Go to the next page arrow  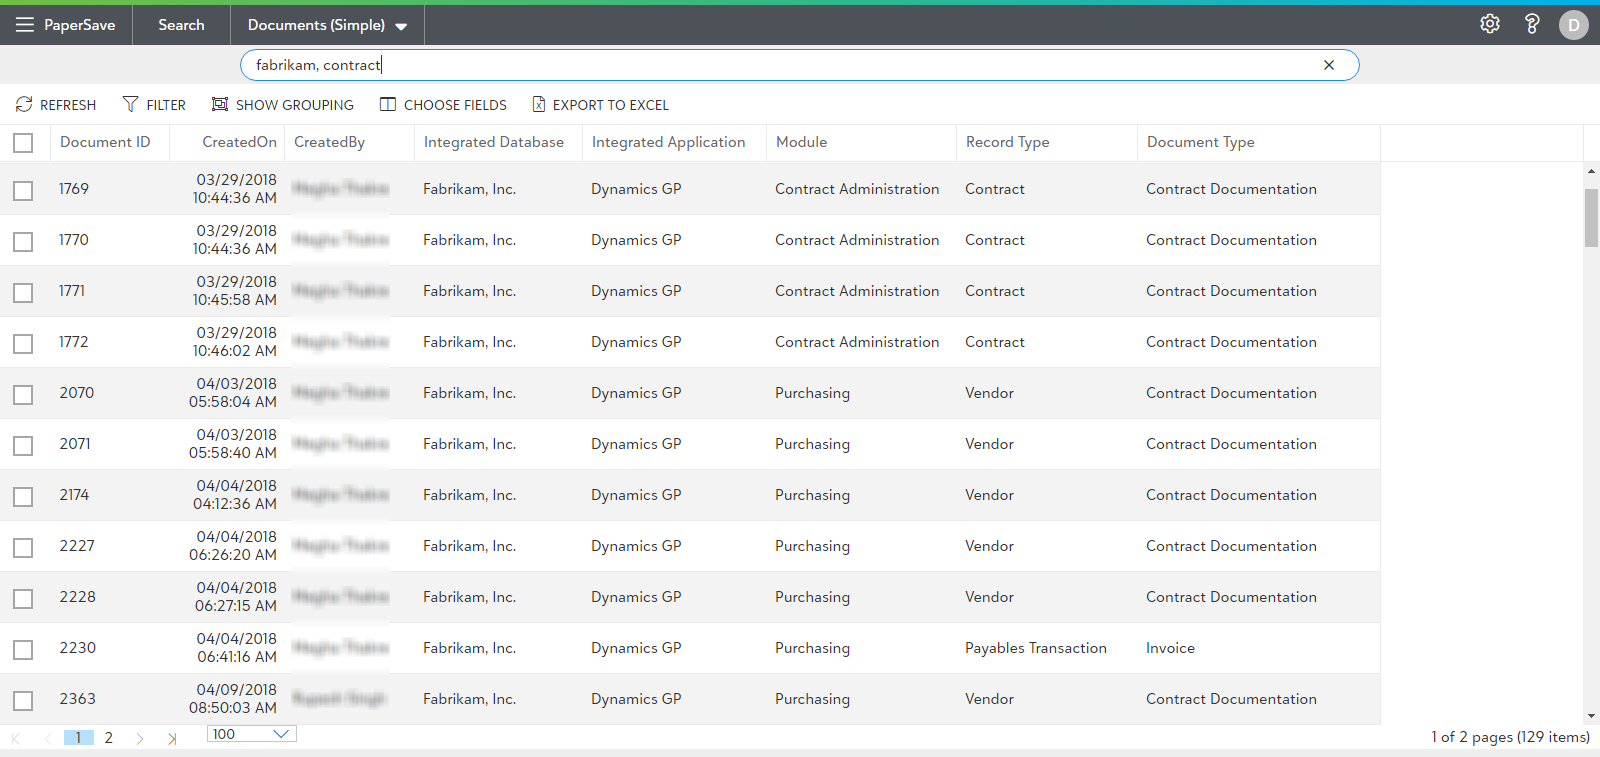pos(140,738)
